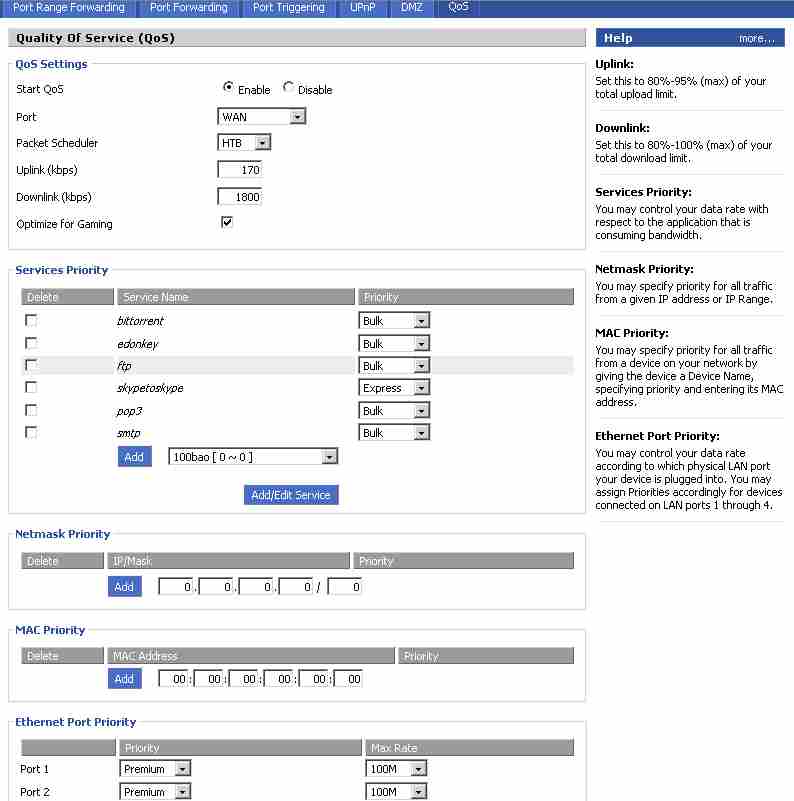
Task: Open the Port Forwarding tab
Action: tap(189, 8)
